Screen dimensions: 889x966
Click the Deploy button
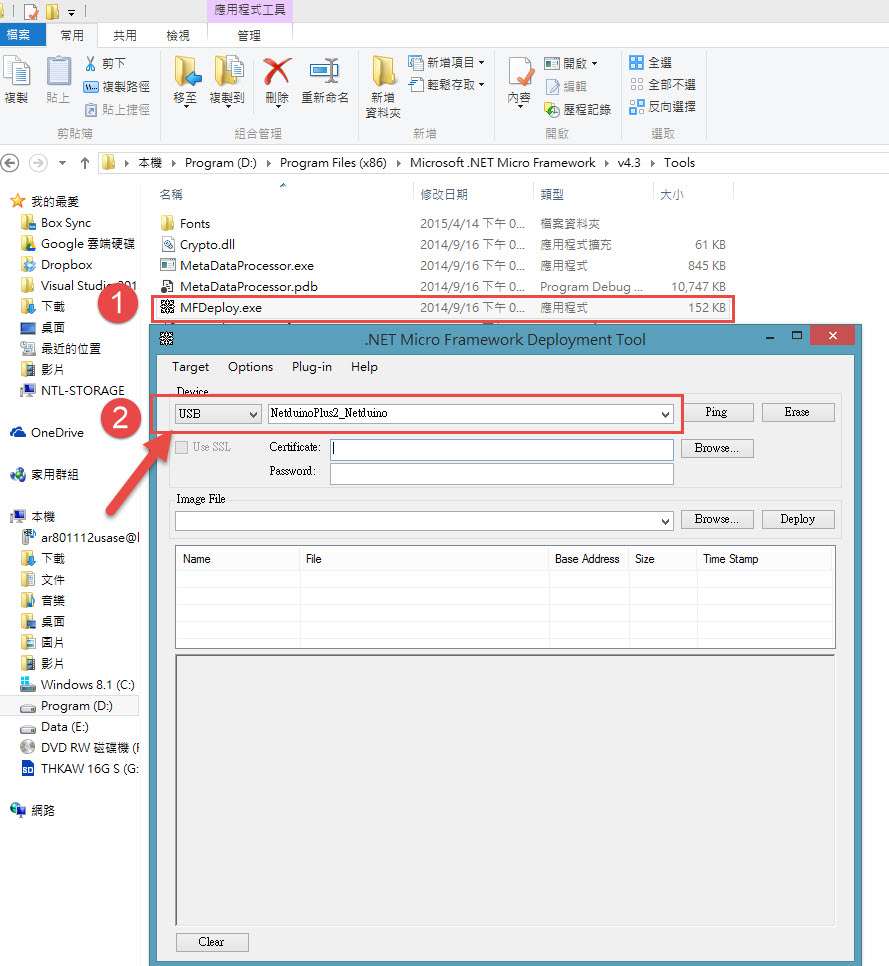tap(798, 519)
